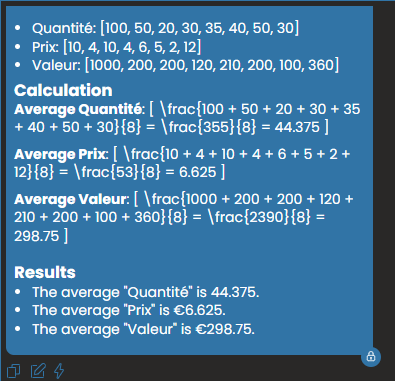Click the \frac{2390}{8} expression text
The height and width of the screenshot is (381, 395).
click(x=259, y=217)
